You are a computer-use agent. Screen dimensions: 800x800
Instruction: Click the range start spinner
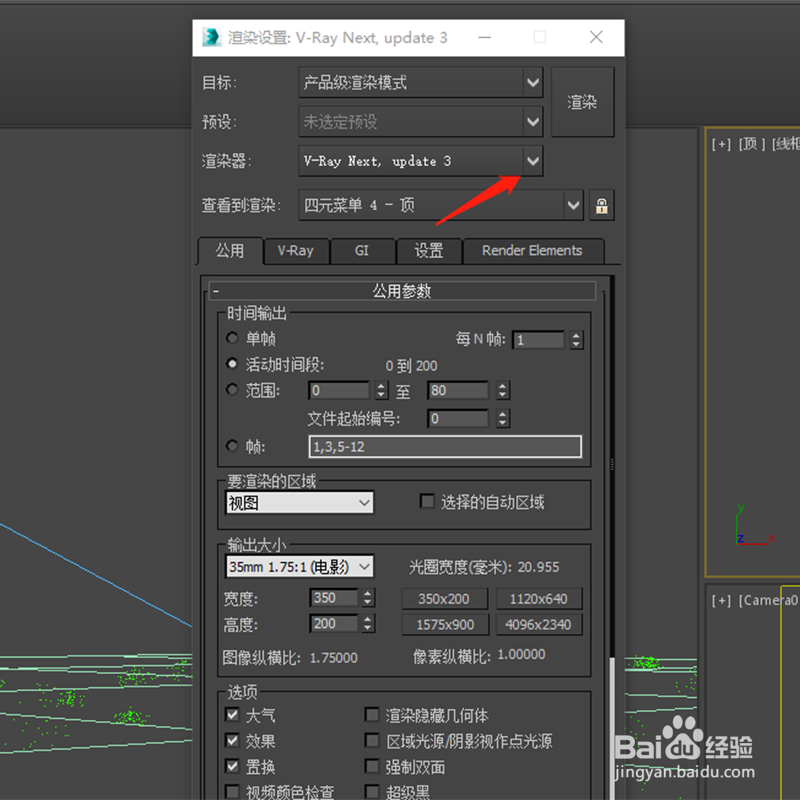pyautogui.click(x=382, y=390)
